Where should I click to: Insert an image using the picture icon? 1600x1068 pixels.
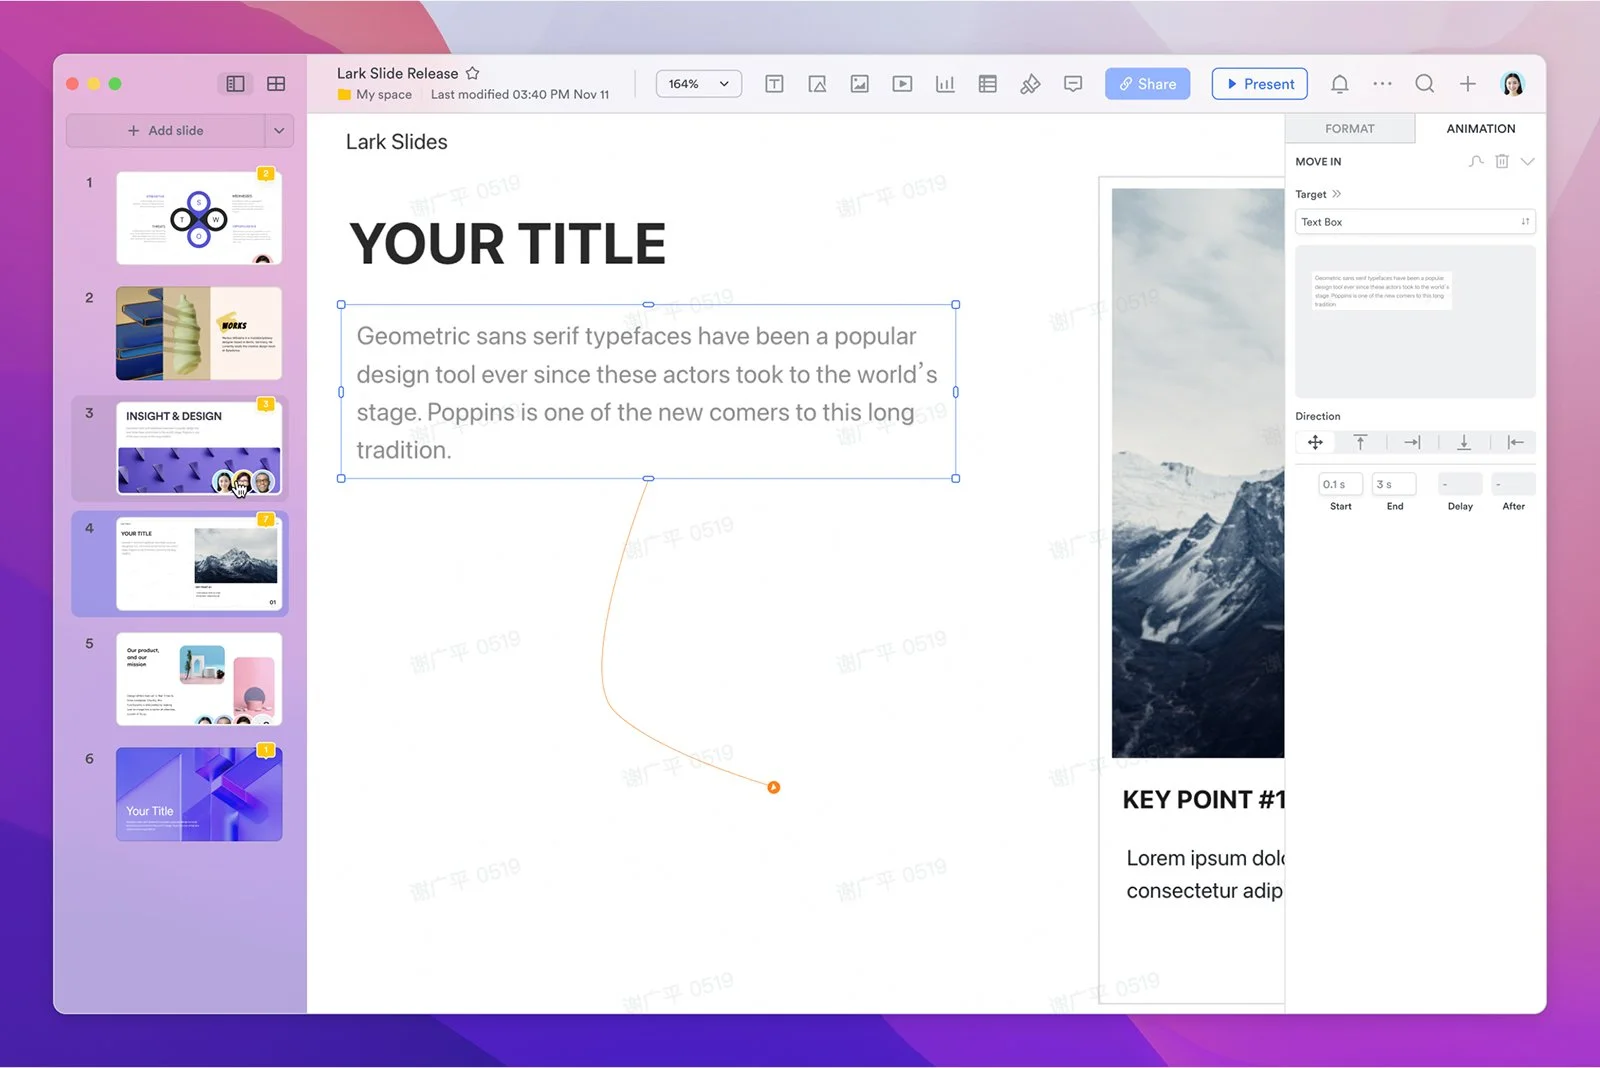(x=859, y=84)
